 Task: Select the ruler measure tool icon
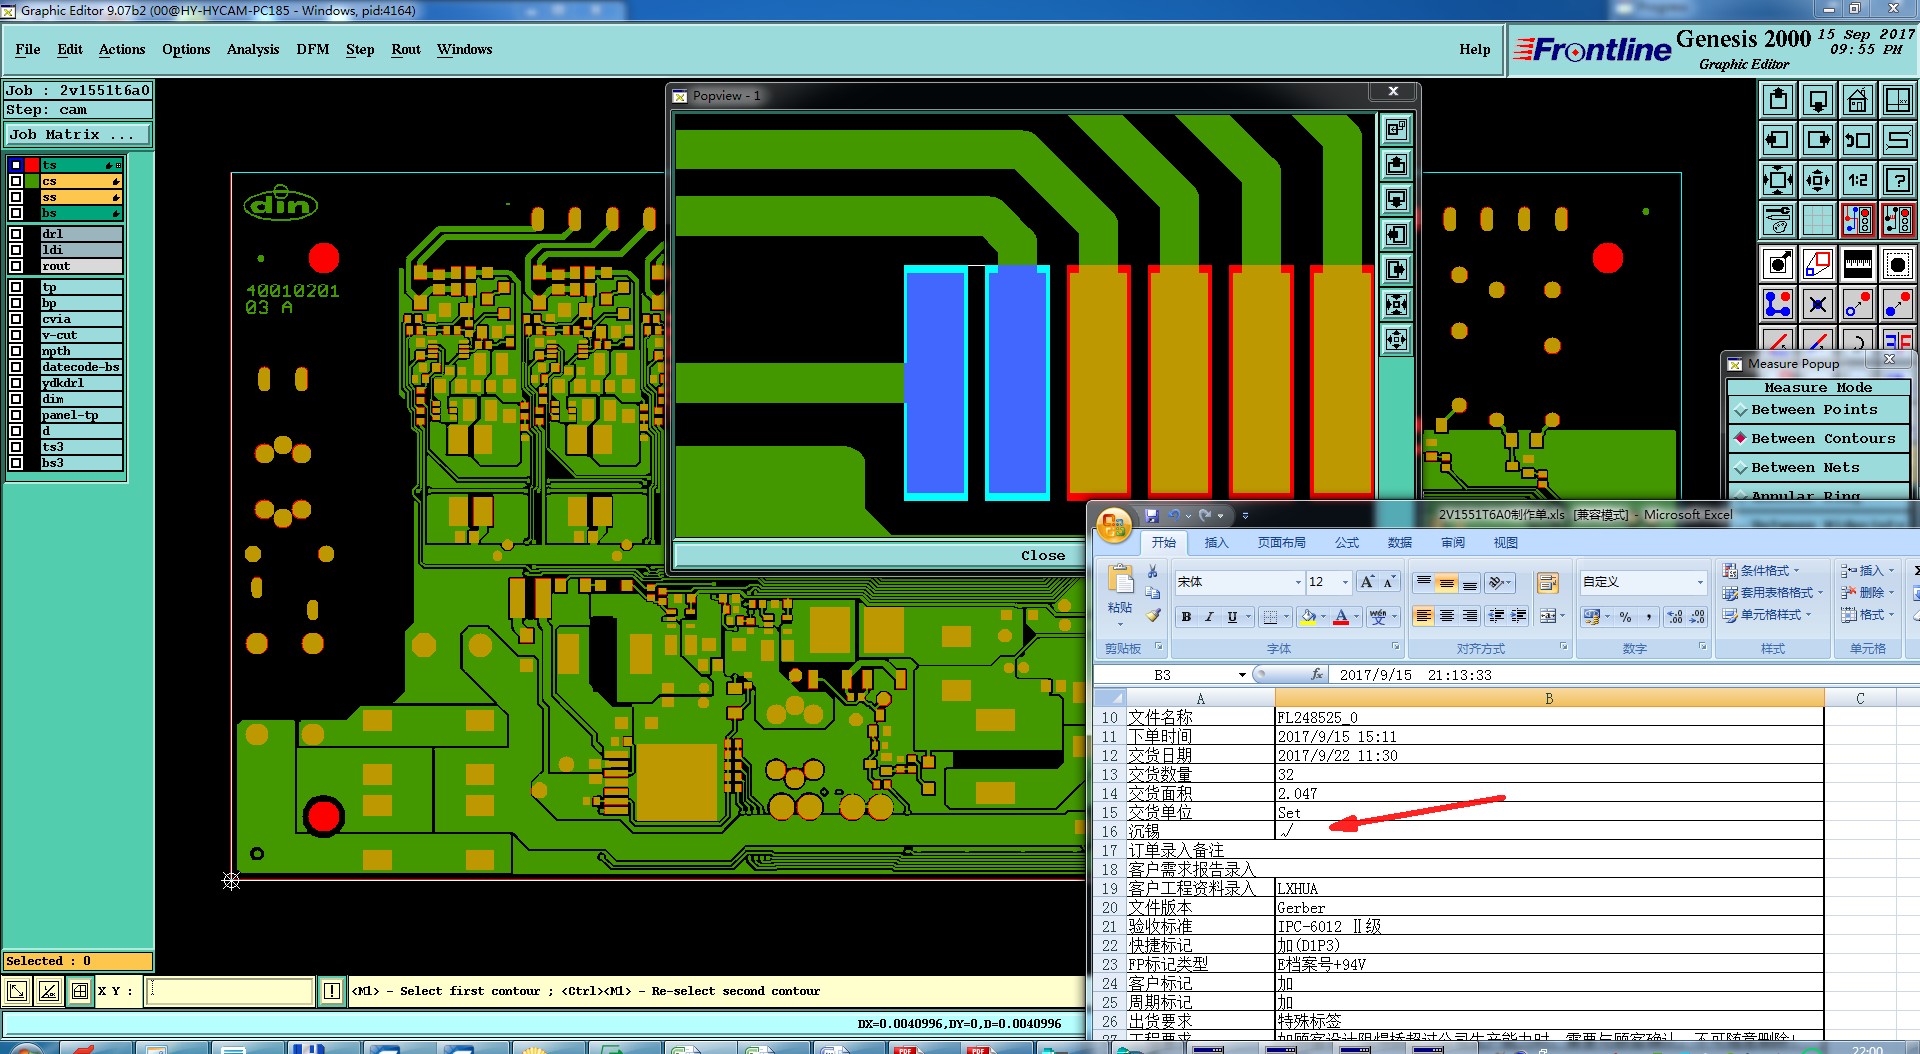point(1858,264)
